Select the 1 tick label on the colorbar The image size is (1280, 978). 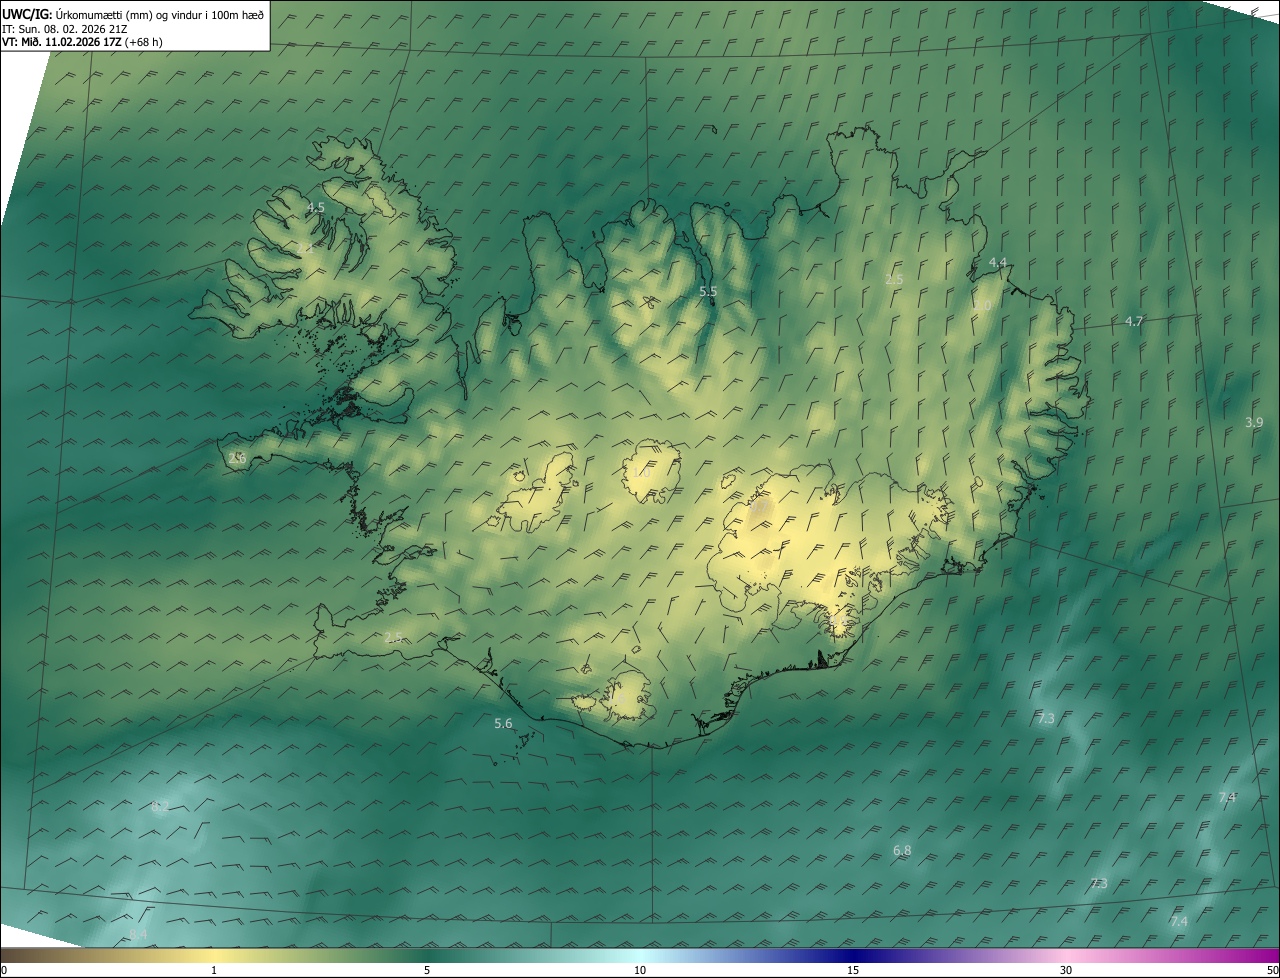click(x=214, y=970)
